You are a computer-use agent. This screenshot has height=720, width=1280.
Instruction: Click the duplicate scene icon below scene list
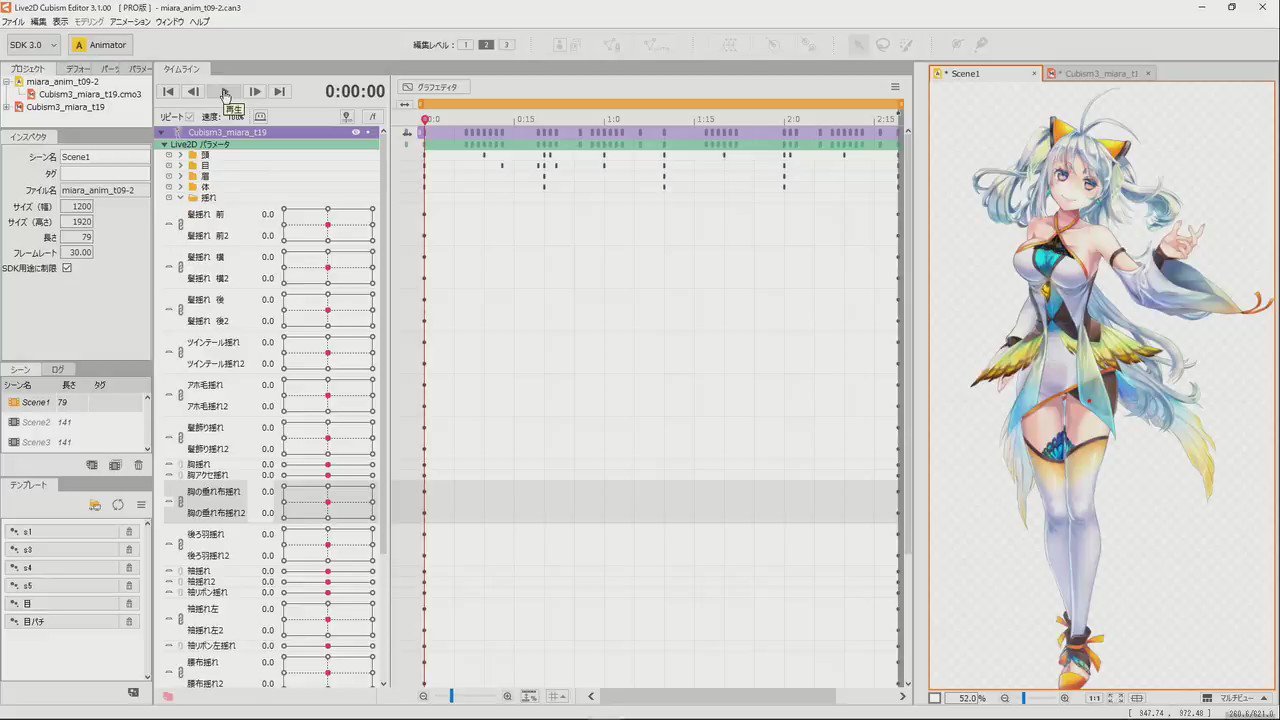(115, 465)
